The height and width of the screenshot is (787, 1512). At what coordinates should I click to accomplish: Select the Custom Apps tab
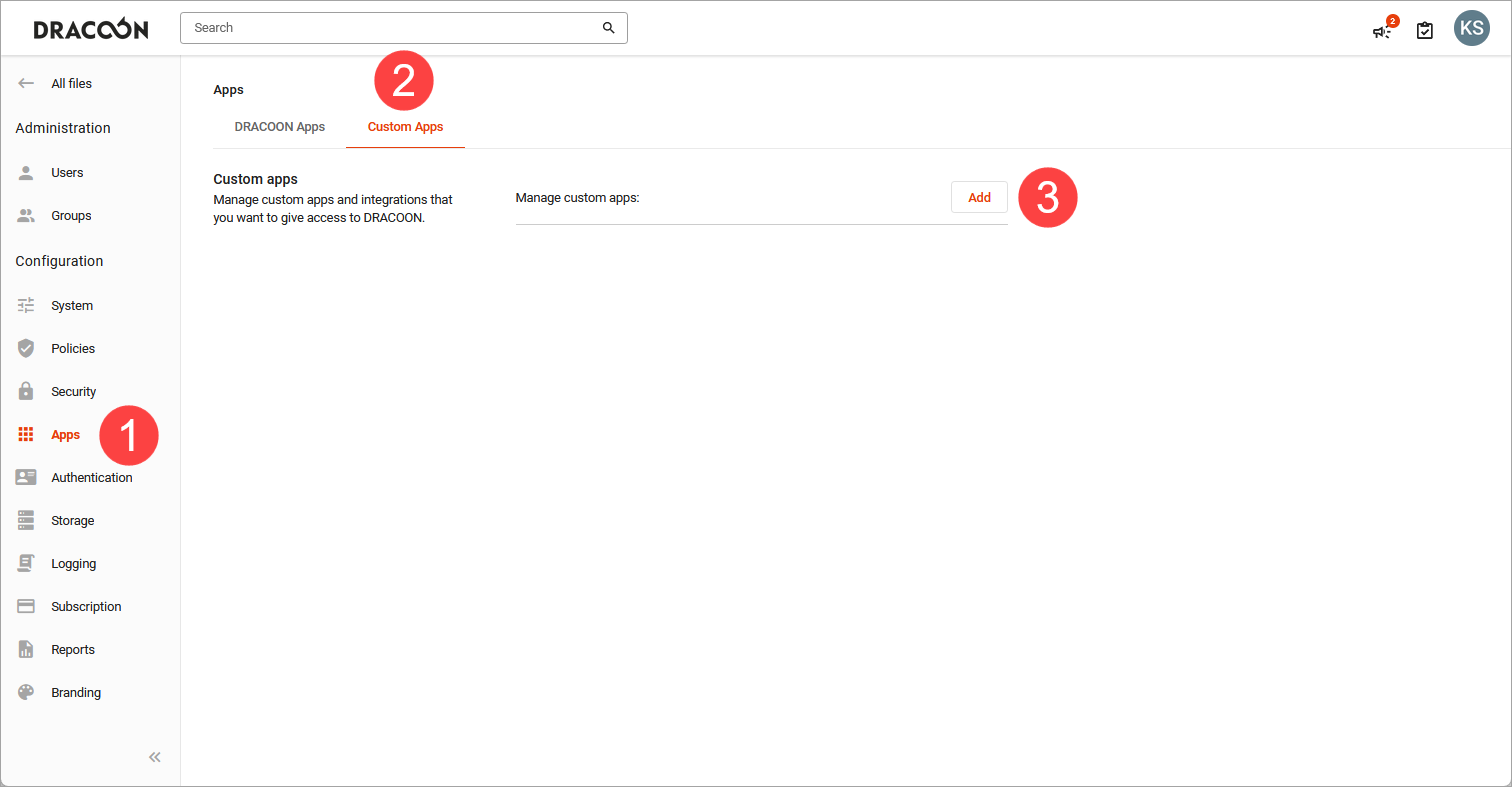(405, 127)
